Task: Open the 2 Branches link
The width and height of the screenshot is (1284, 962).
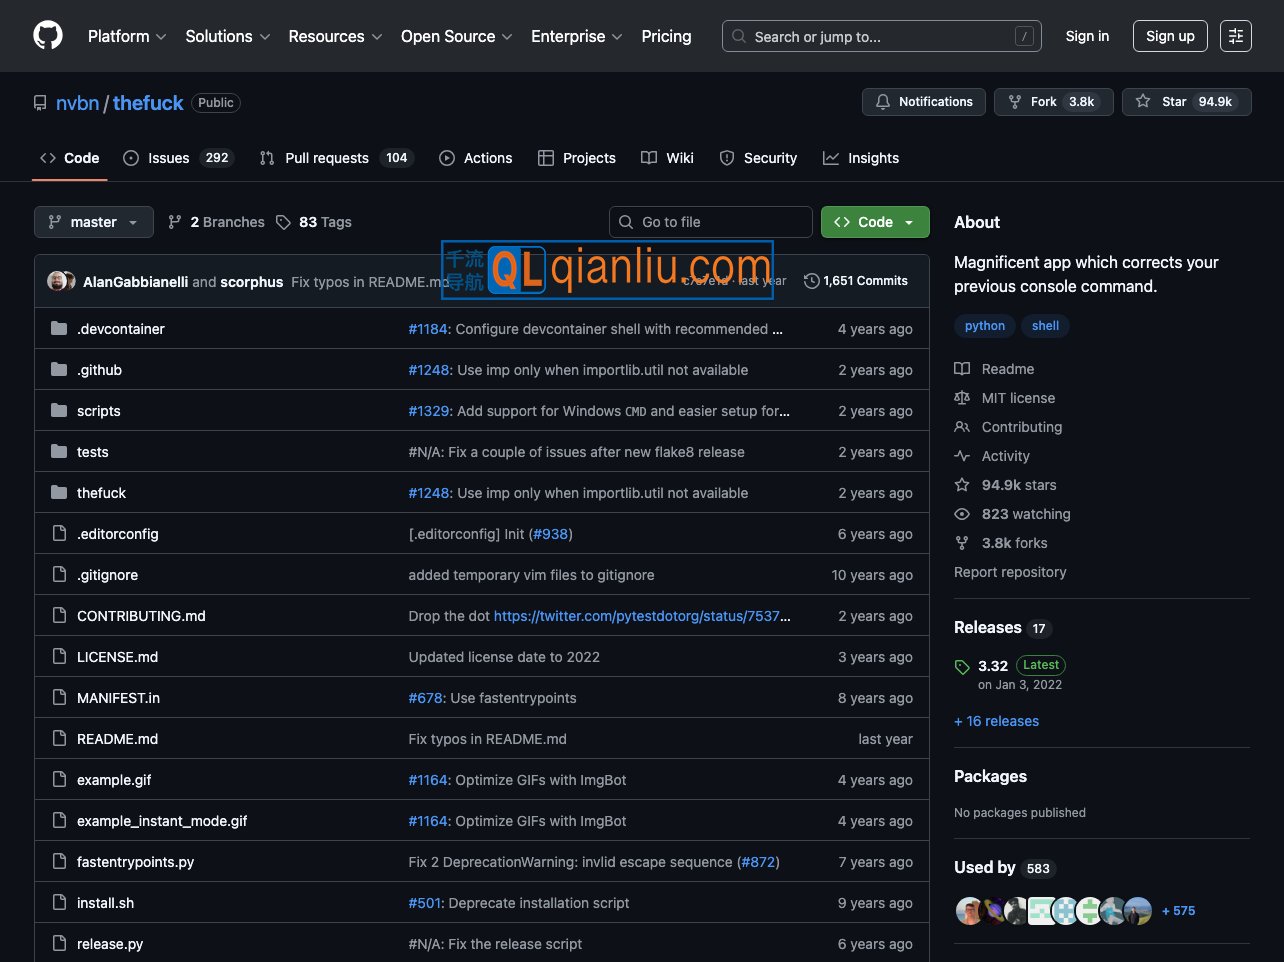Action: (217, 222)
